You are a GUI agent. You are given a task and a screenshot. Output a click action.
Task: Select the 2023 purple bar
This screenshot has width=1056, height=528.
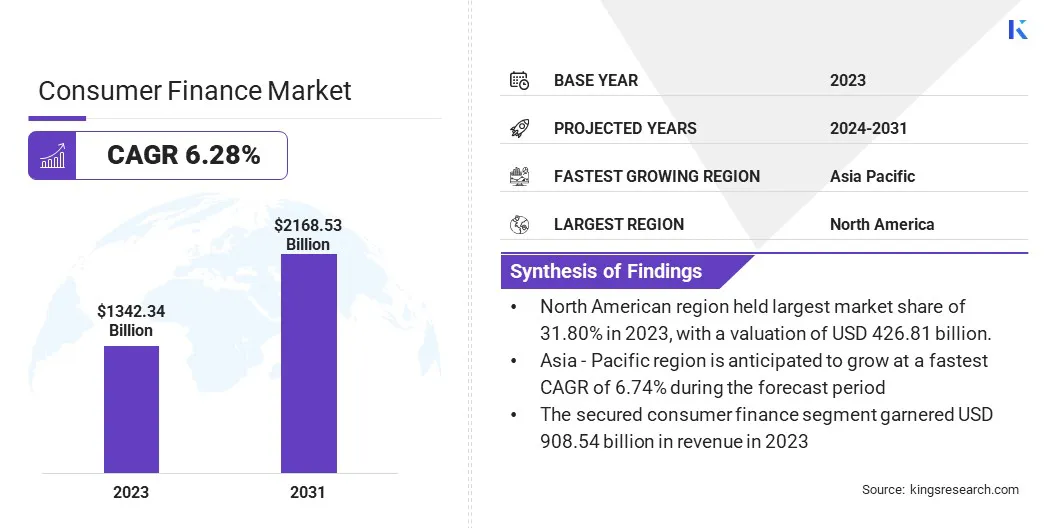tap(131, 409)
